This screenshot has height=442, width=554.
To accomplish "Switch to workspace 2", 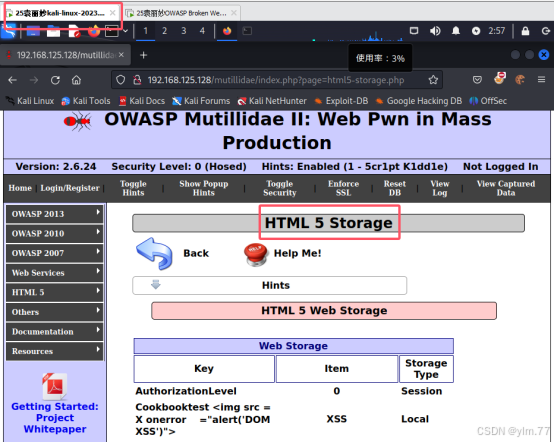I will pos(164,31).
